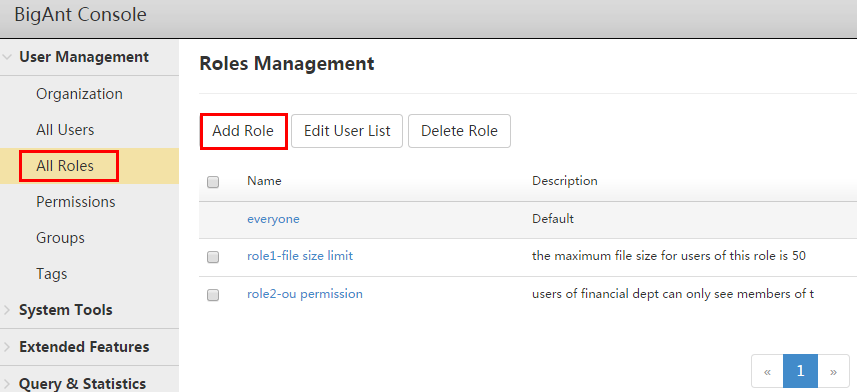857x392 pixels.
Task: Click the Delete Role button
Action: (x=459, y=131)
